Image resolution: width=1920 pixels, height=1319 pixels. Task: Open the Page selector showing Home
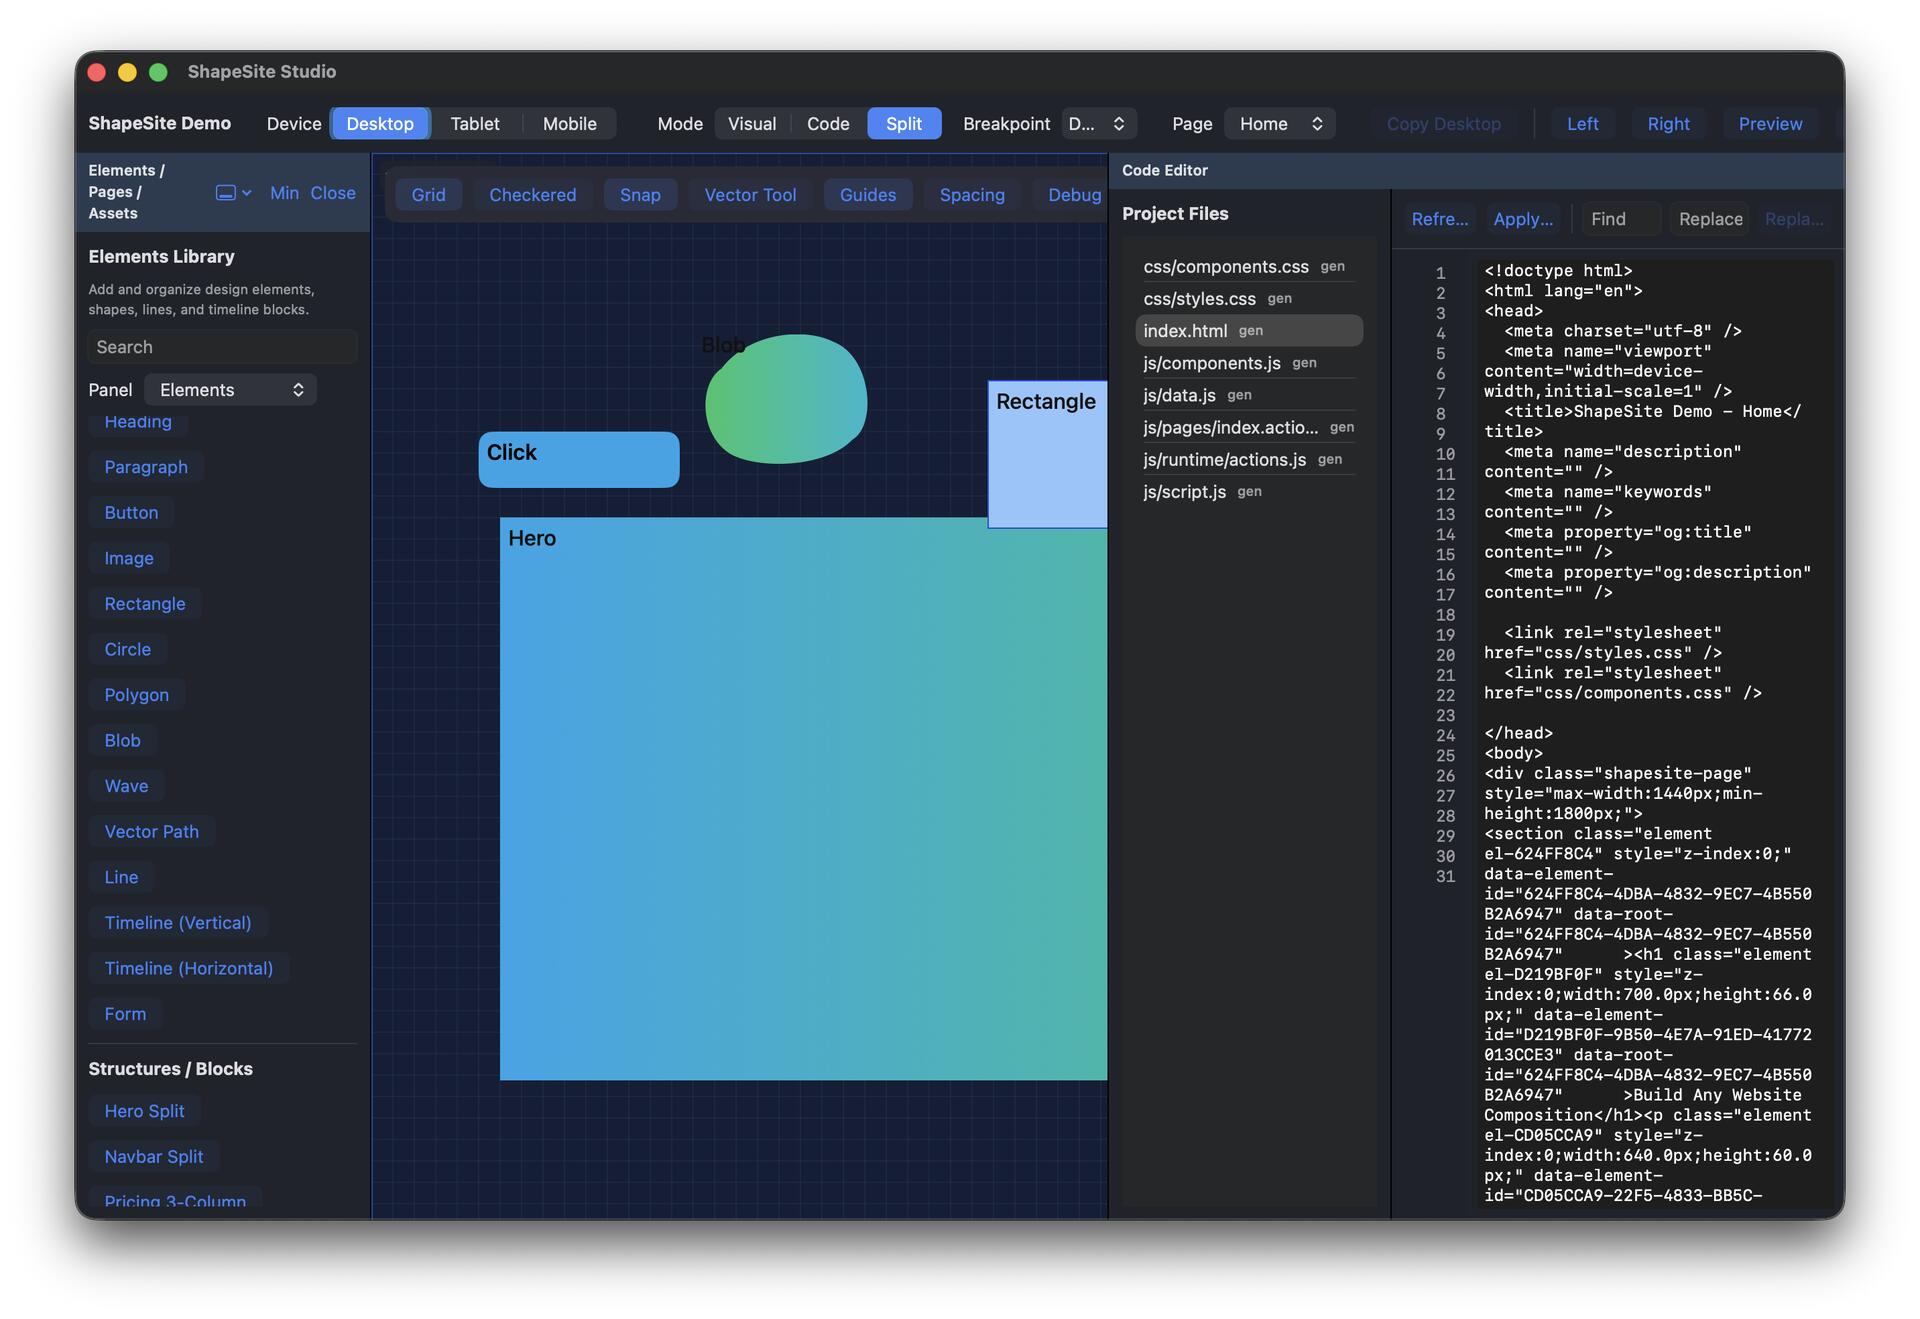tap(1279, 124)
